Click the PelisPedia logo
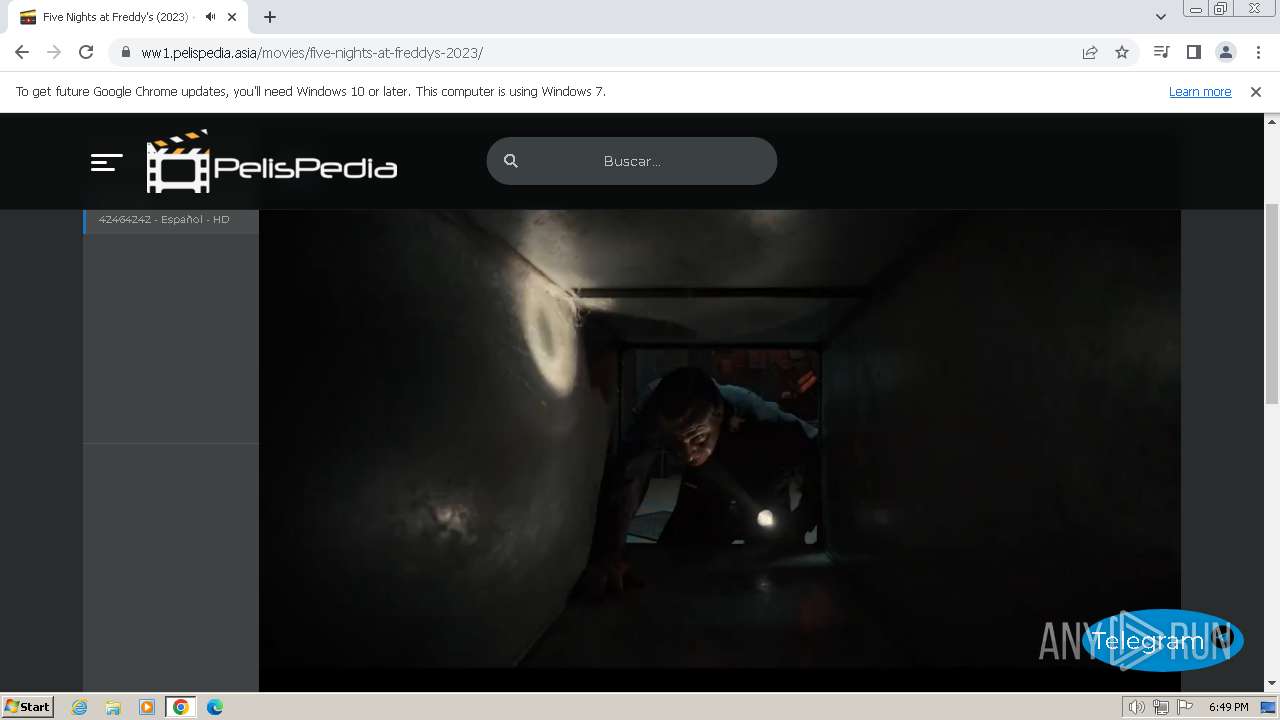This screenshot has width=1280, height=720. [x=272, y=161]
